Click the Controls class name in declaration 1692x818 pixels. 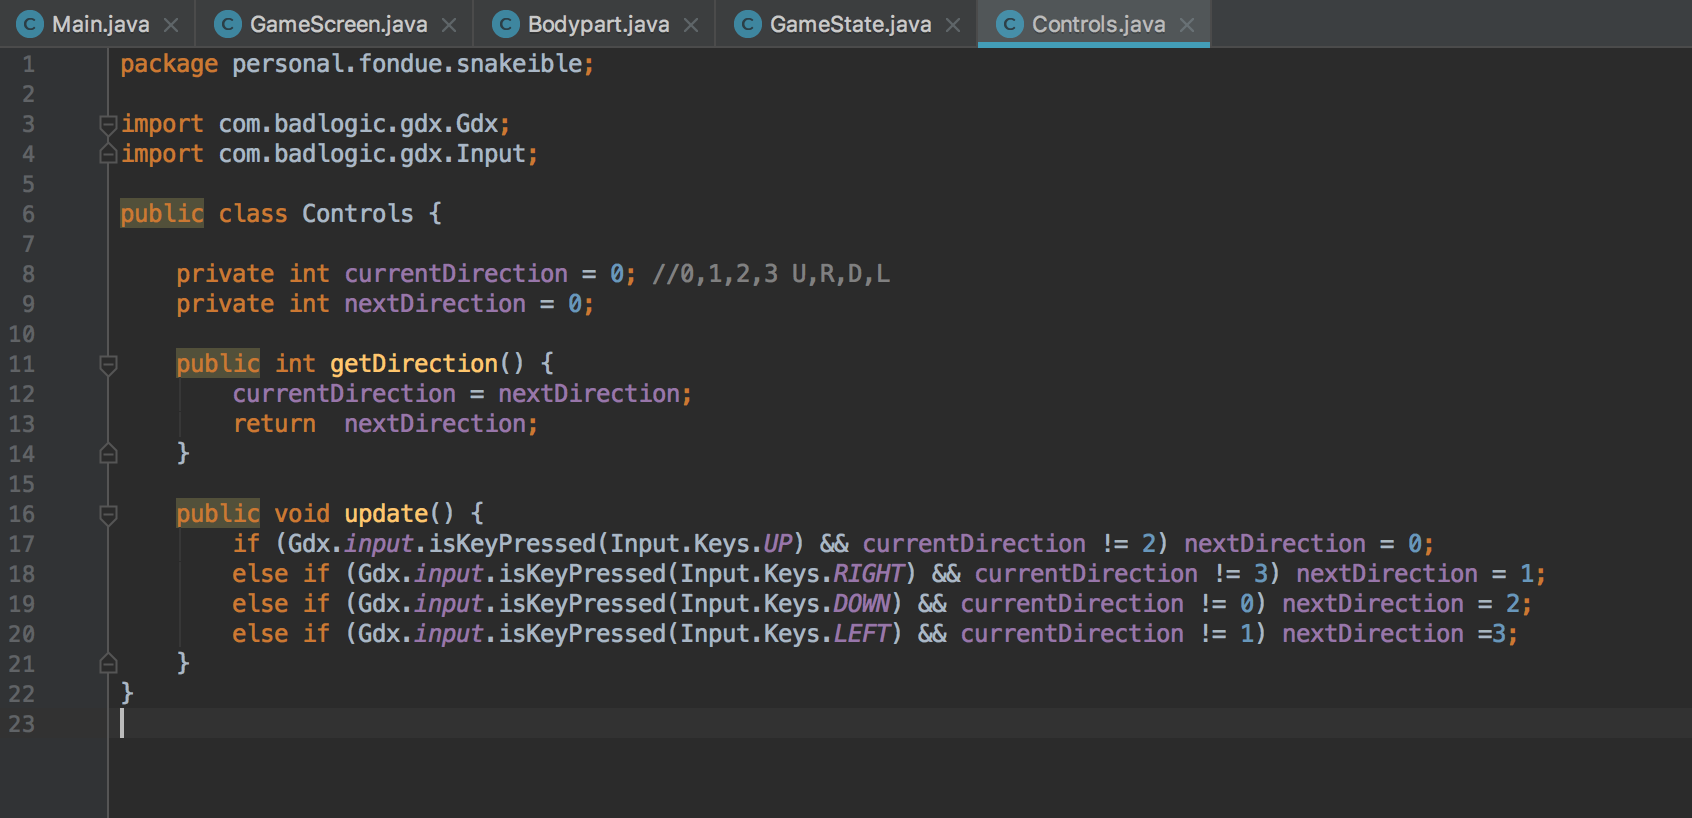(357, 214)
